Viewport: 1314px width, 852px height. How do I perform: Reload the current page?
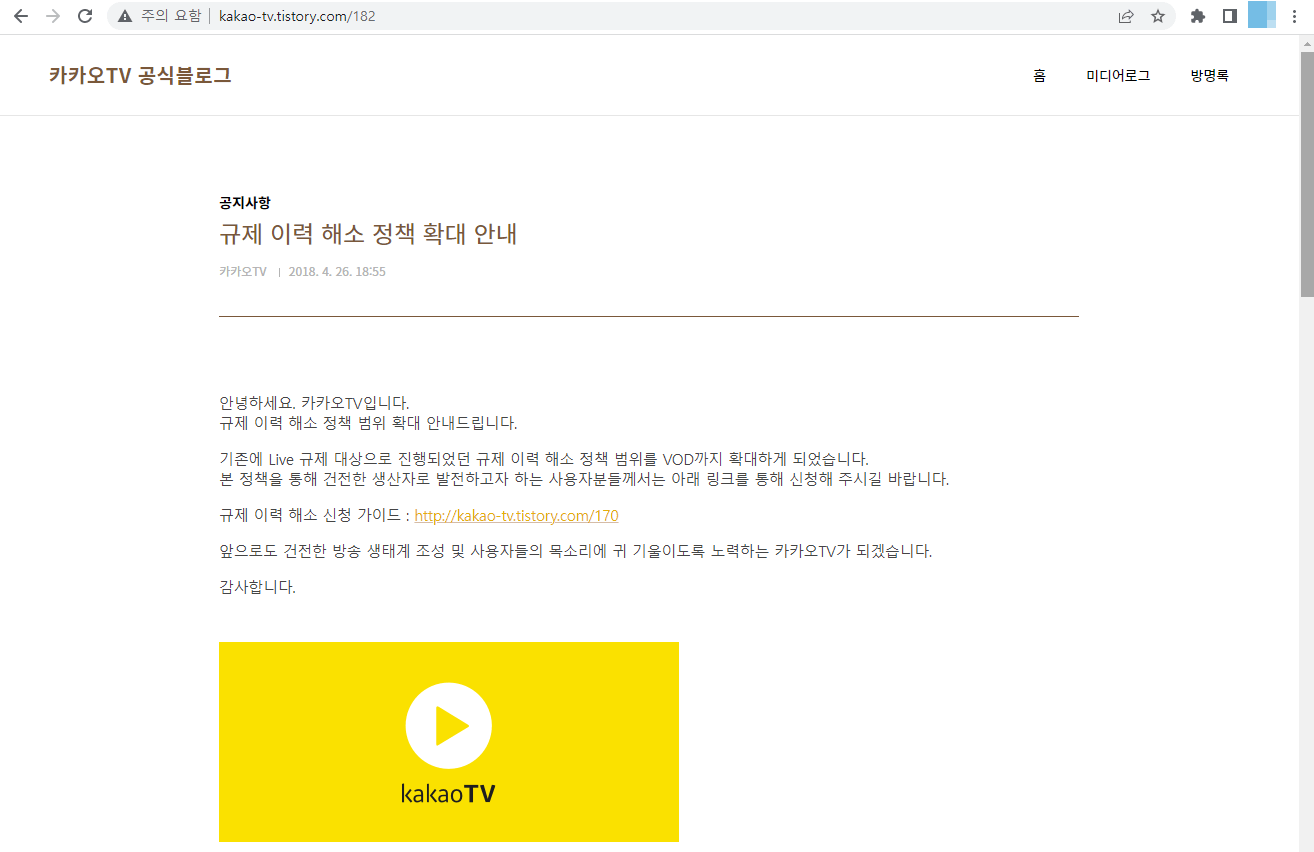pyautogui.click(x=84, y=15)
